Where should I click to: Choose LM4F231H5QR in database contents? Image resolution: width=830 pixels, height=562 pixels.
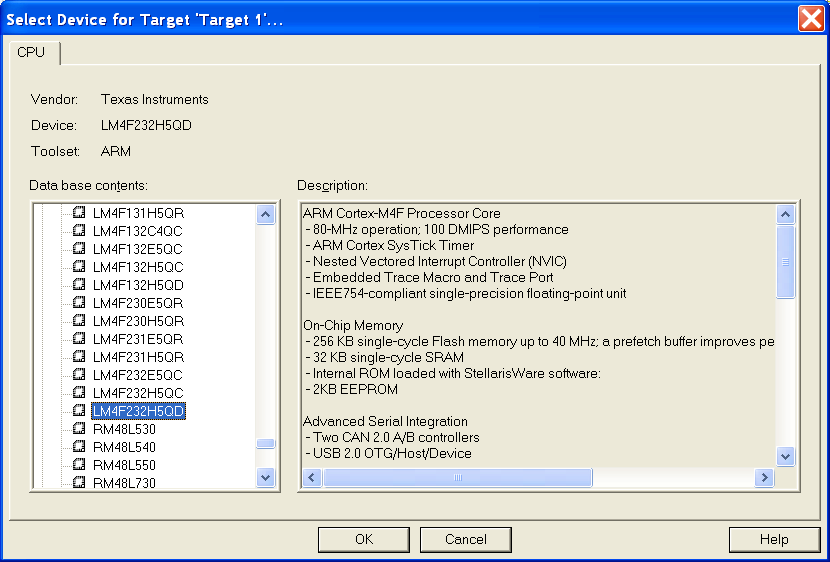pyautogui.click(x=138, y=357)
